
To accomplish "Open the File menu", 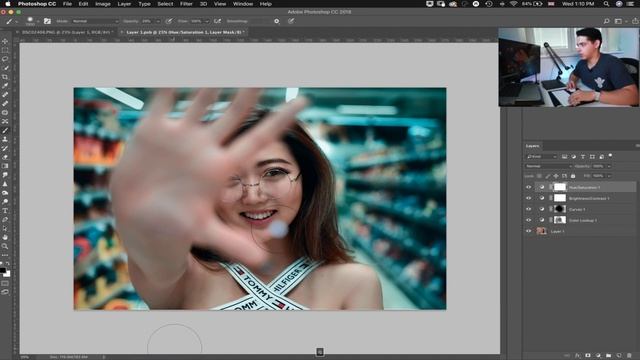I will [67, 4].
